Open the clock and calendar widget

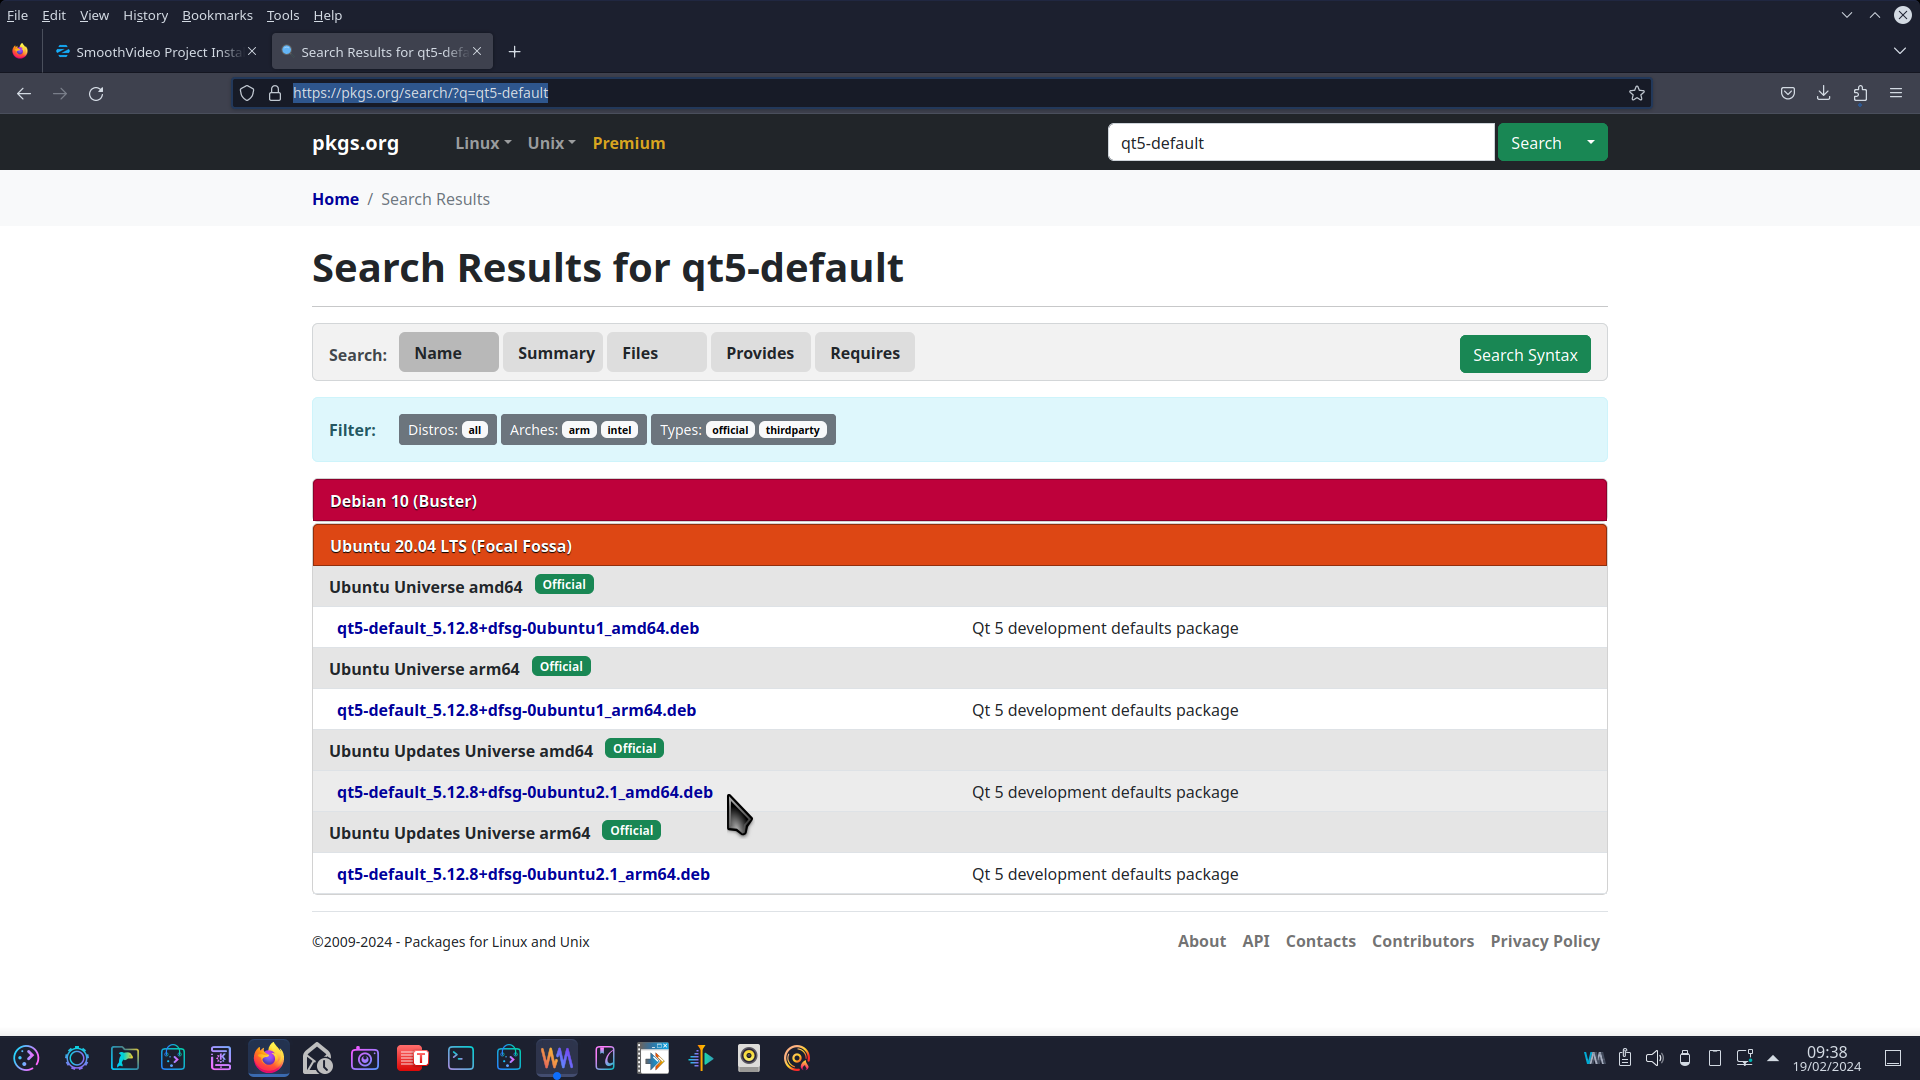[x=1827, y=1059]
